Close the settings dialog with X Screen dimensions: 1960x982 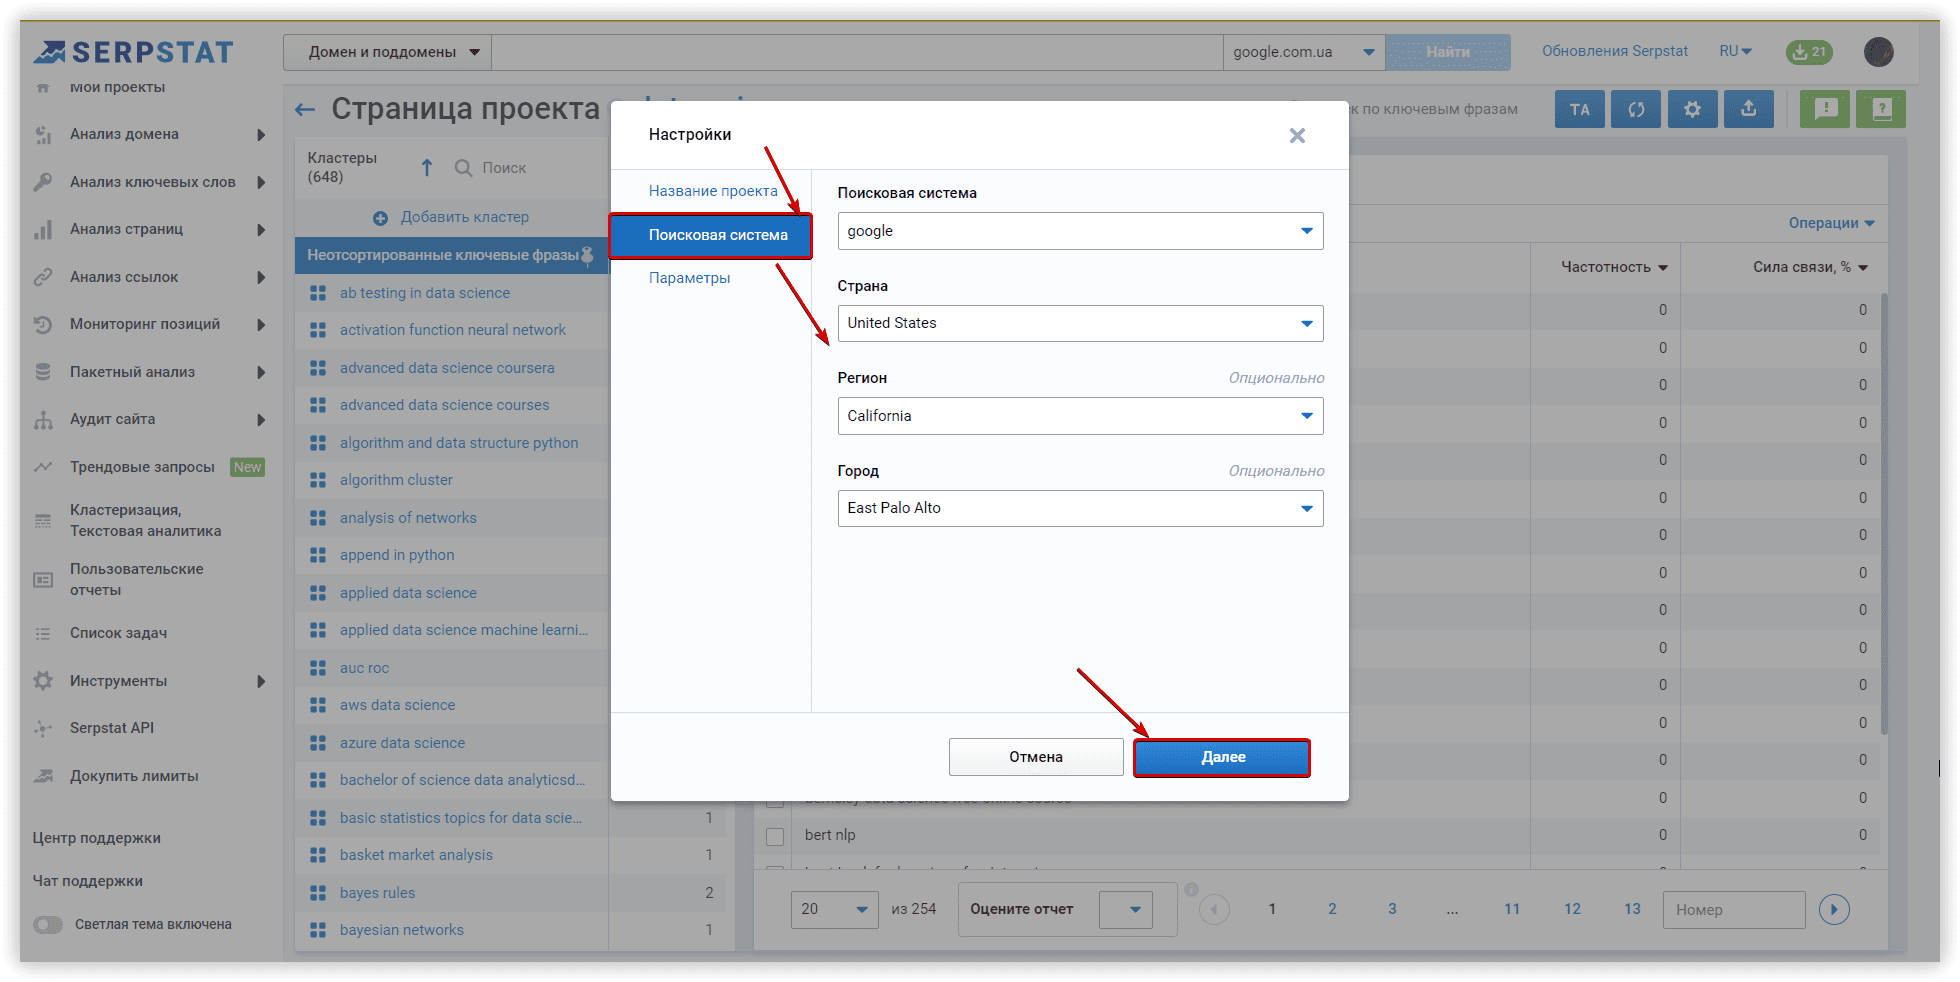click(1297, 136)
